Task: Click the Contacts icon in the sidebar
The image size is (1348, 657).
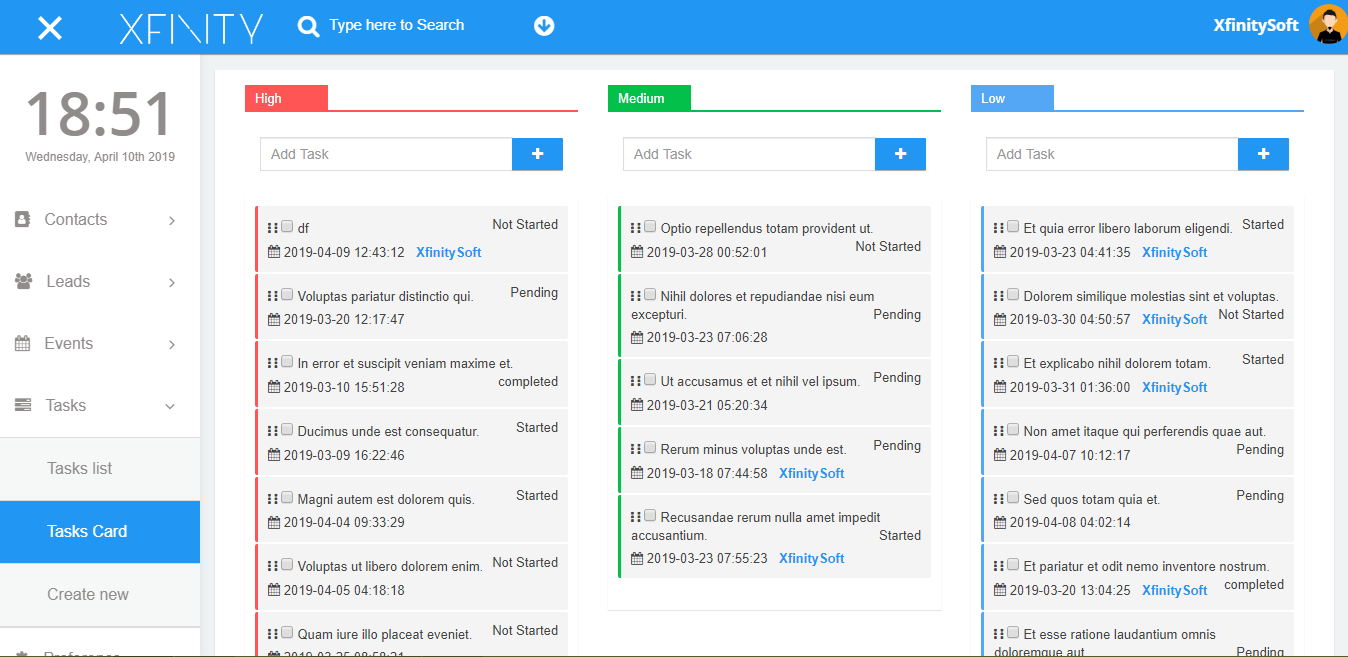Action: coord(21,219)
